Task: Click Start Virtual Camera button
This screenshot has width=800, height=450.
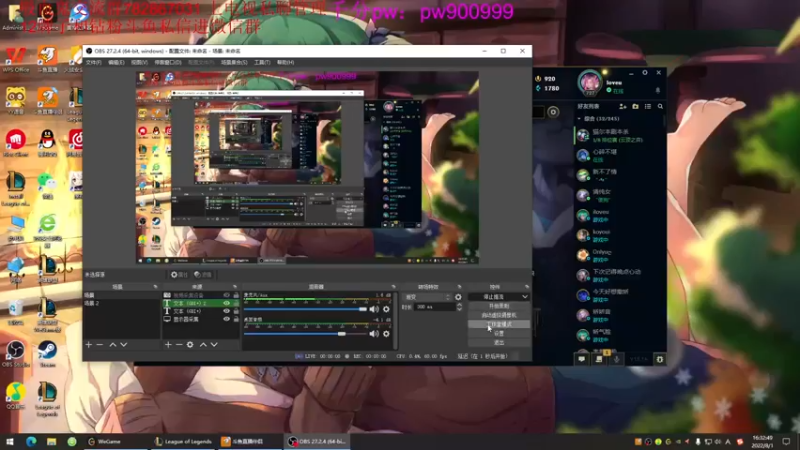Action: click(499, 315)
